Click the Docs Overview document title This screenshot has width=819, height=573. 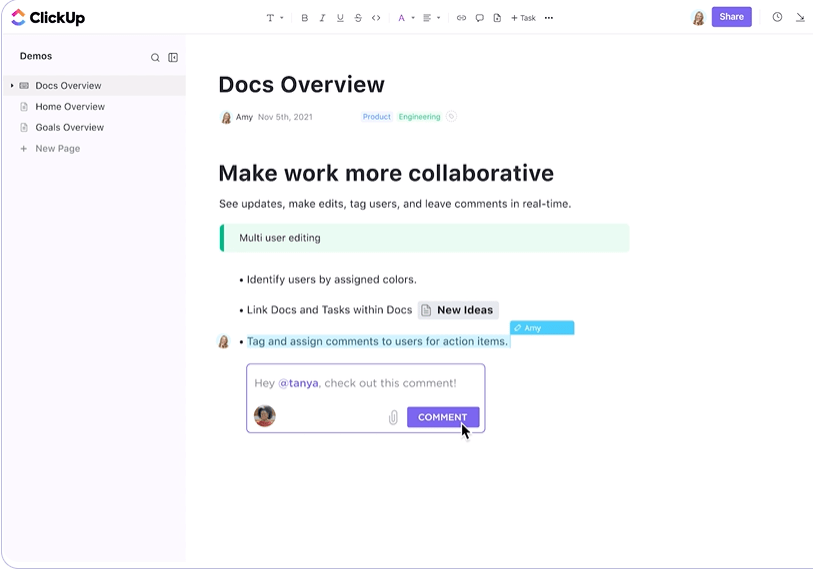click(x=301, y=85)
